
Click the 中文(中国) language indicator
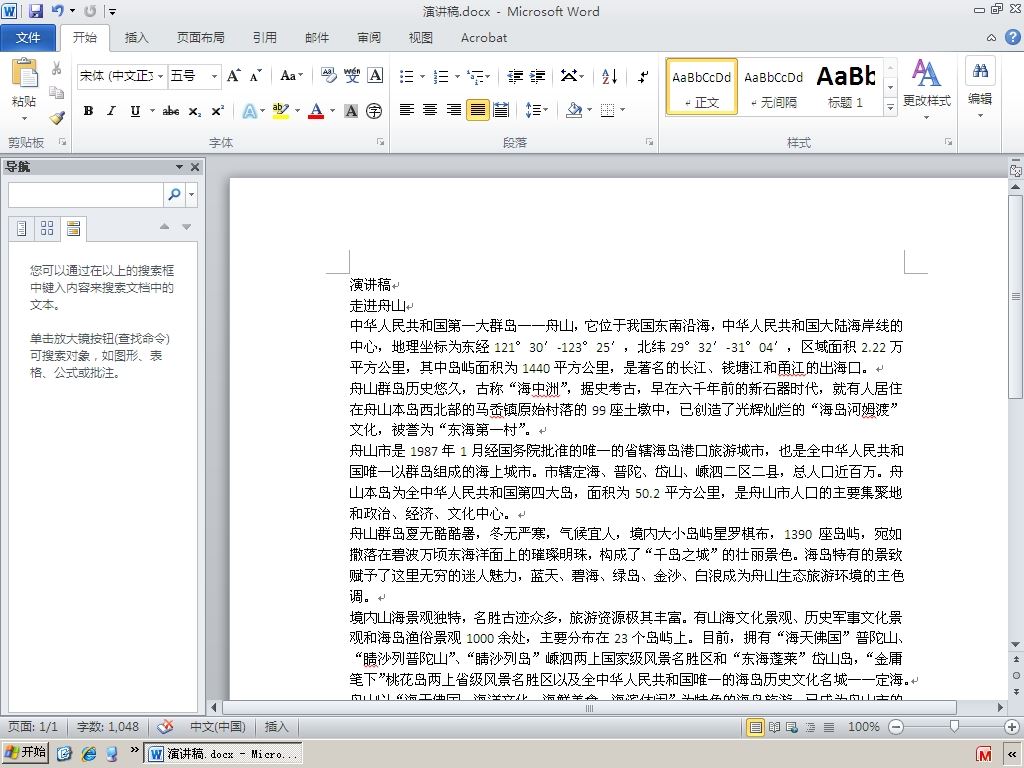(217, 726)
